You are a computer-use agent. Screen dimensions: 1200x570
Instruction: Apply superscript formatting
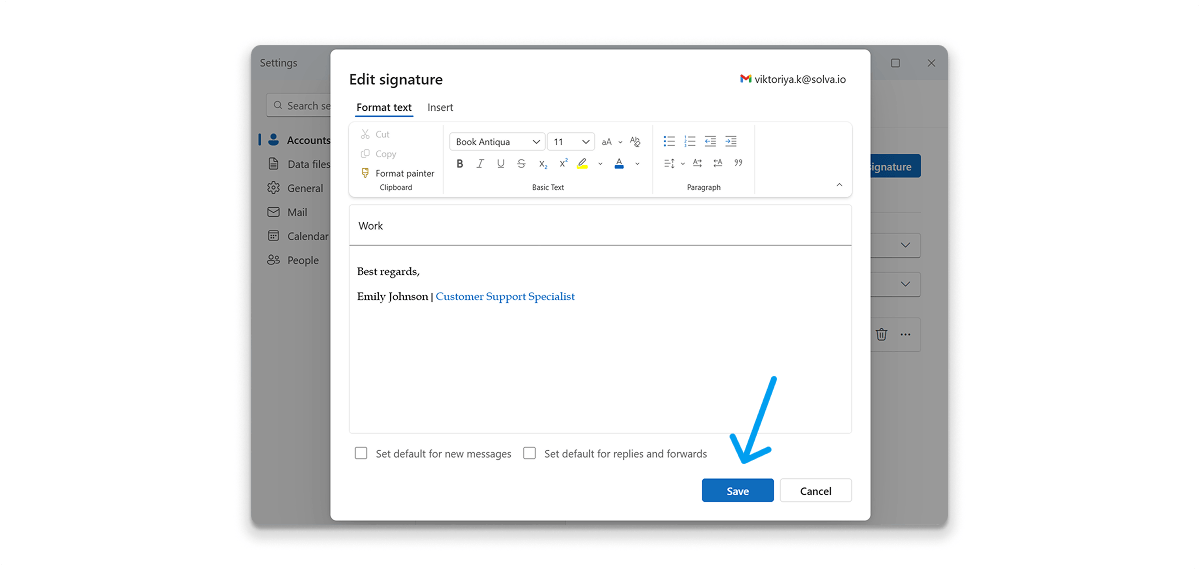coord(563,163)
